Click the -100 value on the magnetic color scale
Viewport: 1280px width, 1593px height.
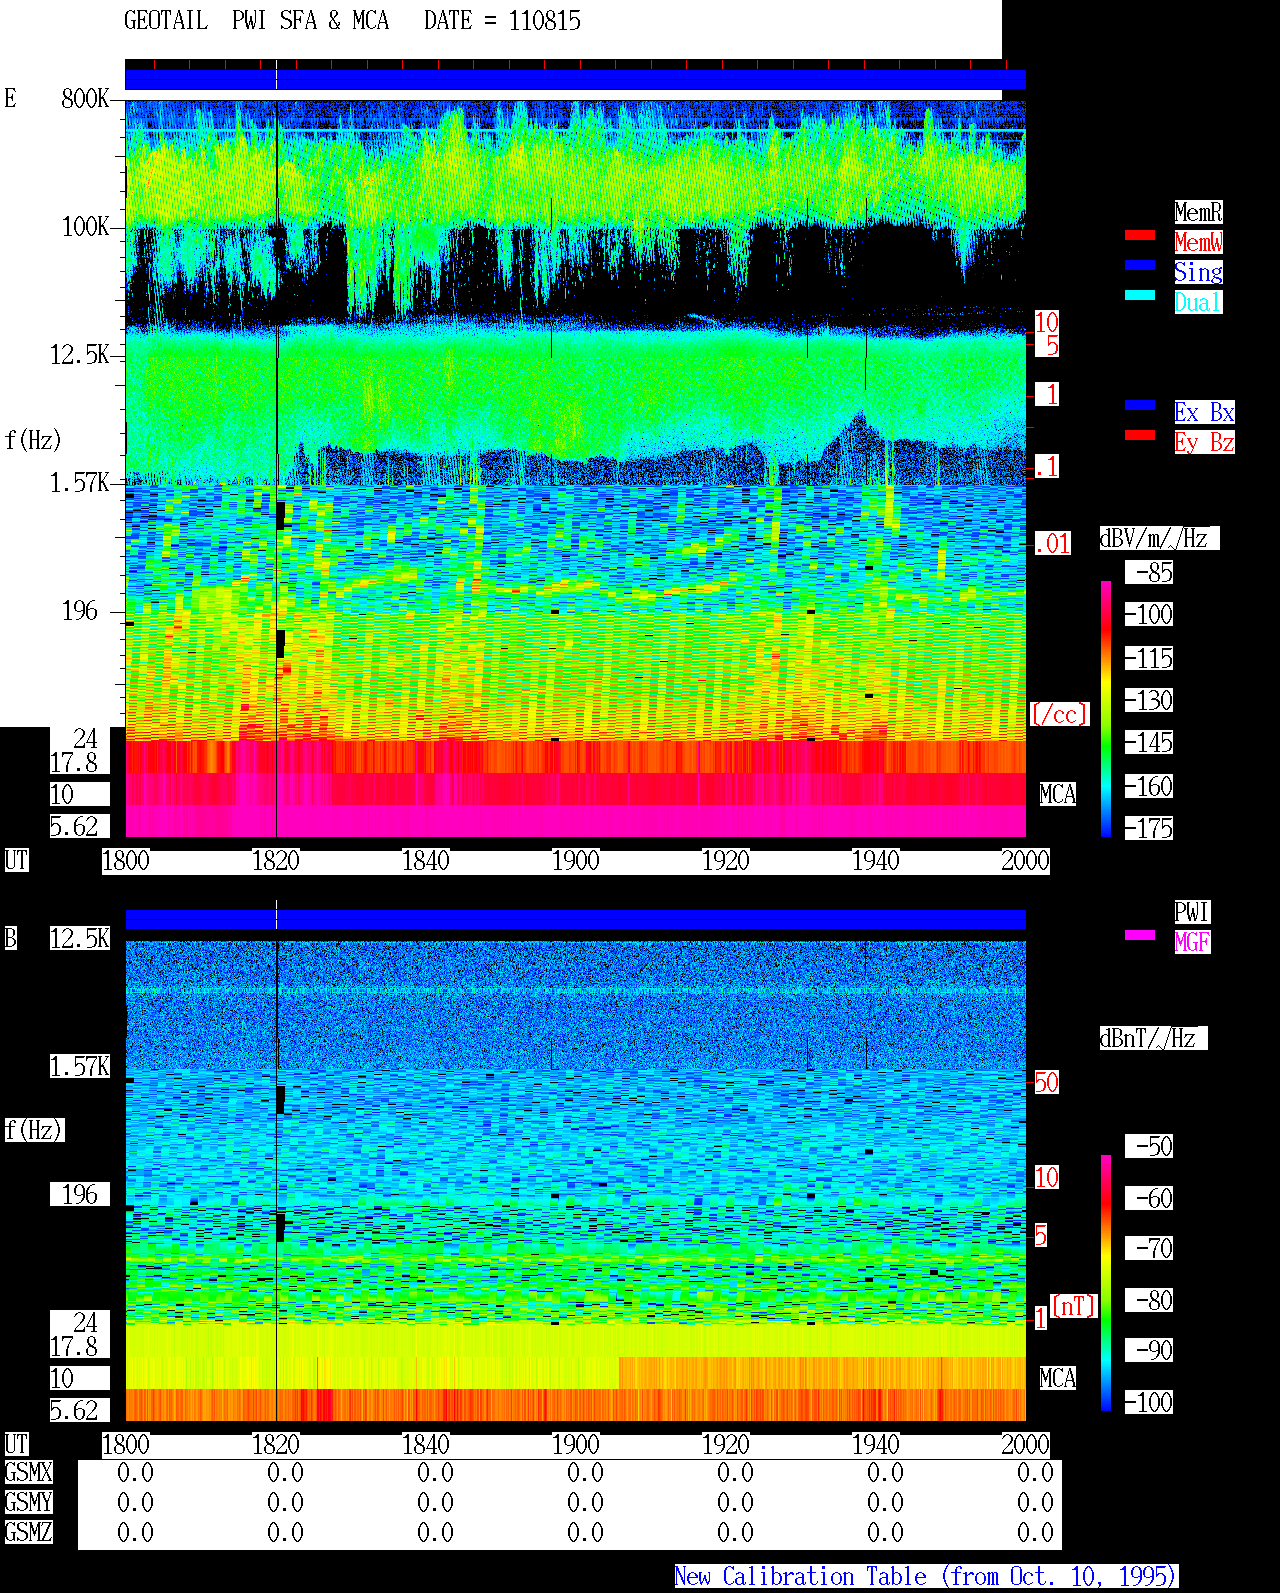(x=1150, y=1402)
